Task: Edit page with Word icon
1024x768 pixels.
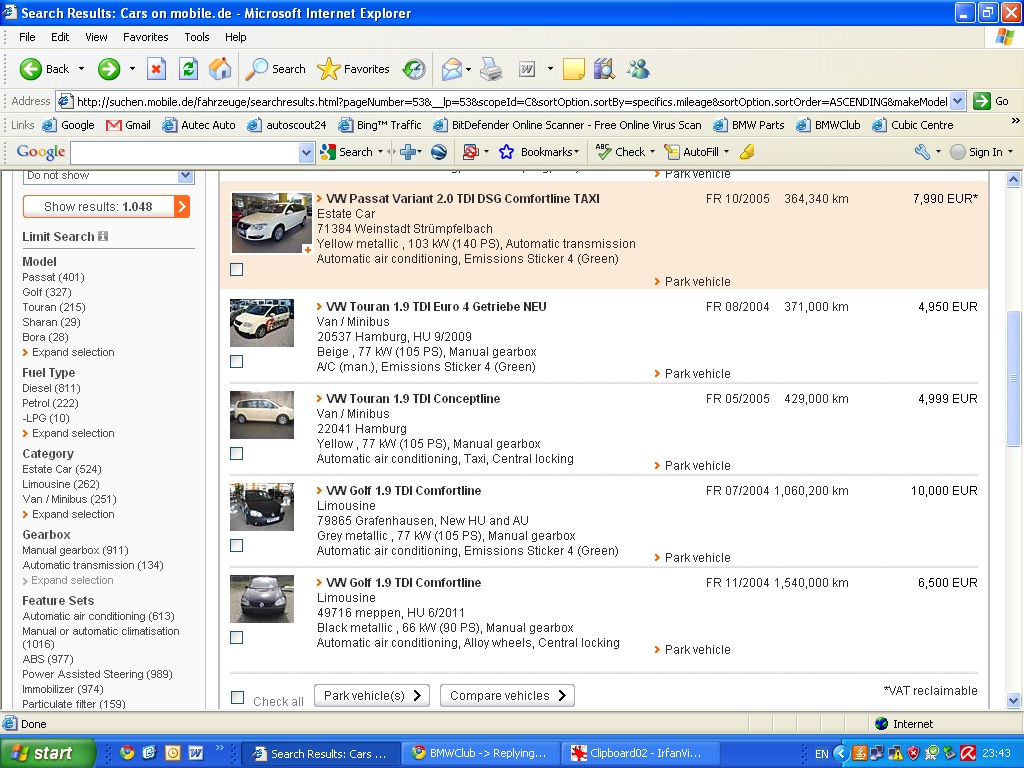Action: (527, 69)
